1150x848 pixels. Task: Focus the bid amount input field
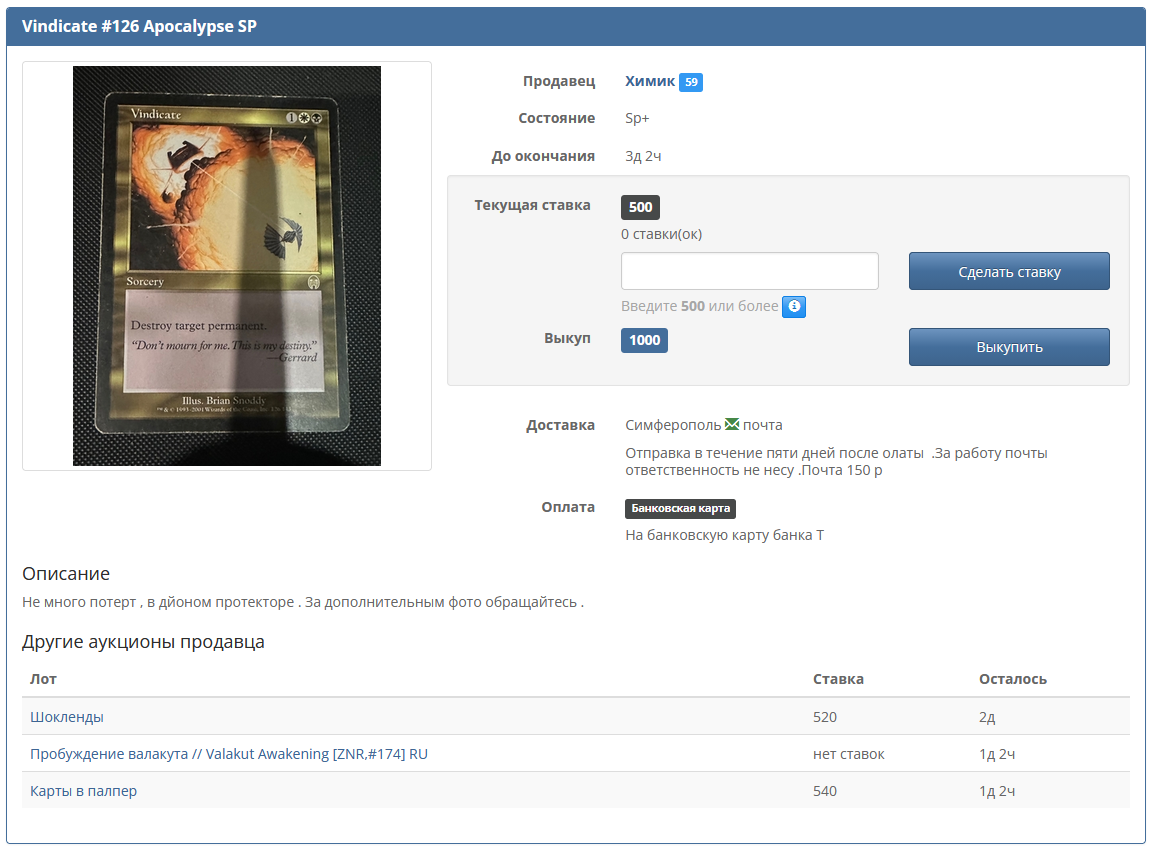tap(750, 271)
